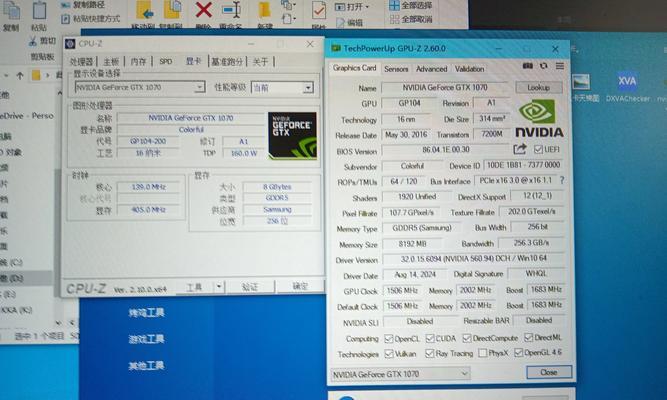Viewport: 667px width, 400px height.
Task: Switch to the Sensors tab in GPU-Z
Action: point(396,69)
